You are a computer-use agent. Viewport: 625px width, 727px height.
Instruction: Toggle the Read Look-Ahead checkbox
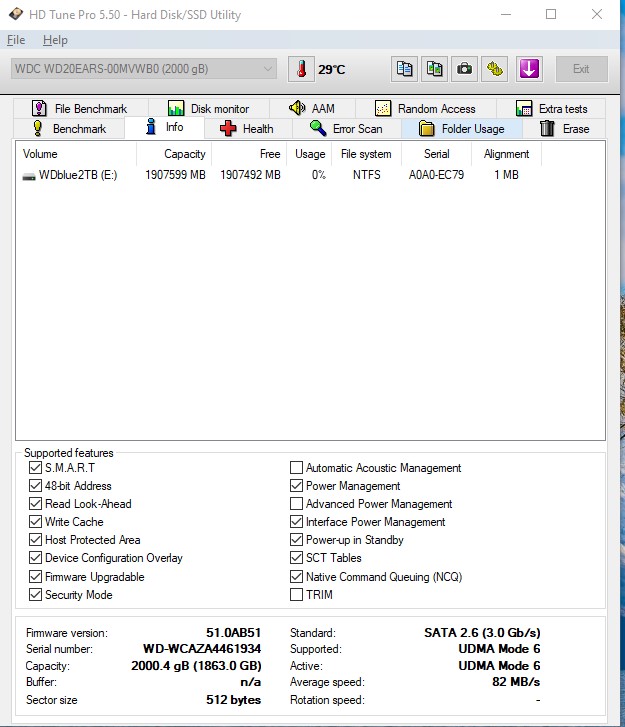(35, 504)
